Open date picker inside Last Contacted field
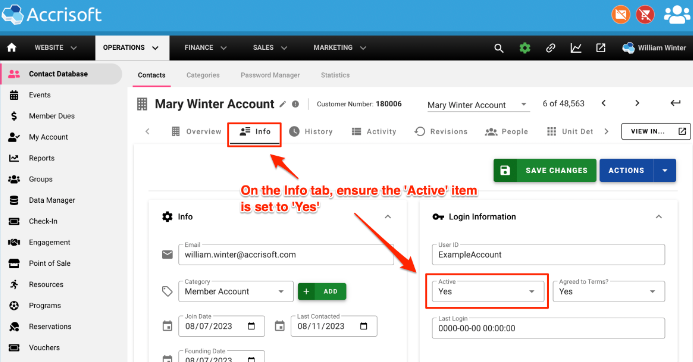This screenshot has width=693, height=362. [x=364, y=326]
